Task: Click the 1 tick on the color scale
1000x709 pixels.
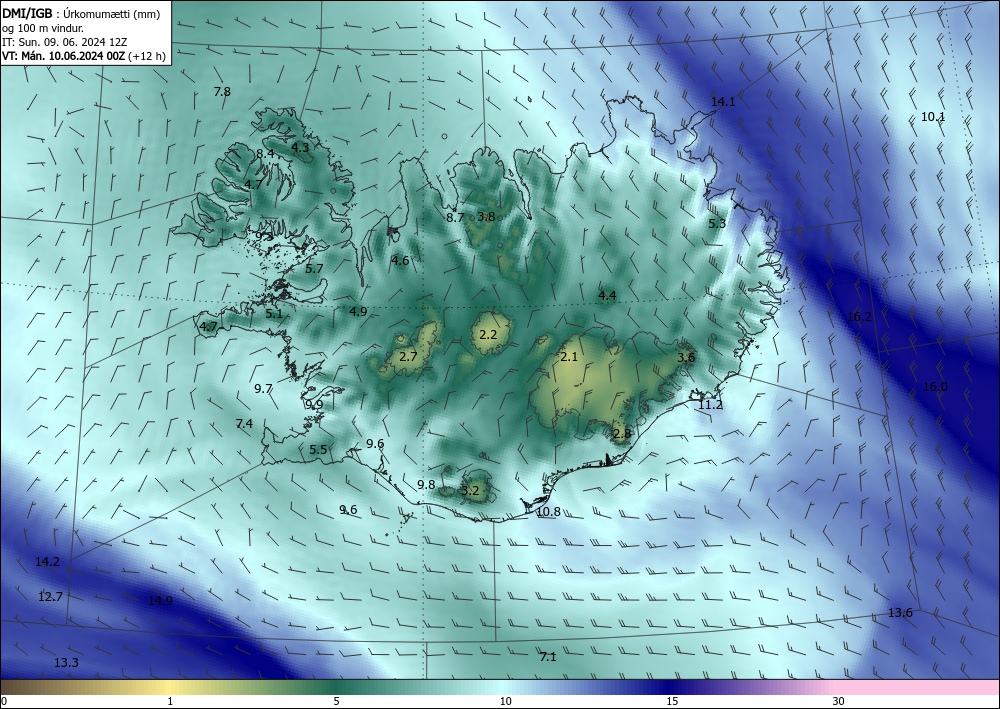Action: 170,702
